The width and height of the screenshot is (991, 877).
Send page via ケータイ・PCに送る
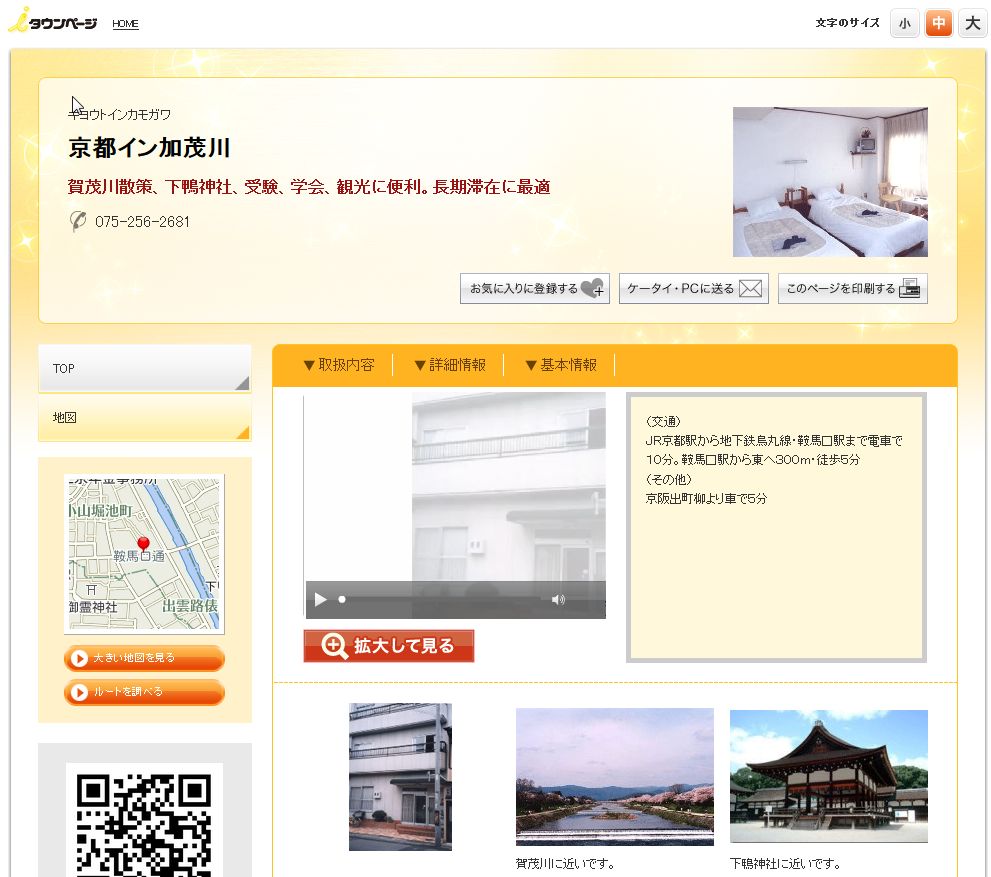(x=693, y=289)
